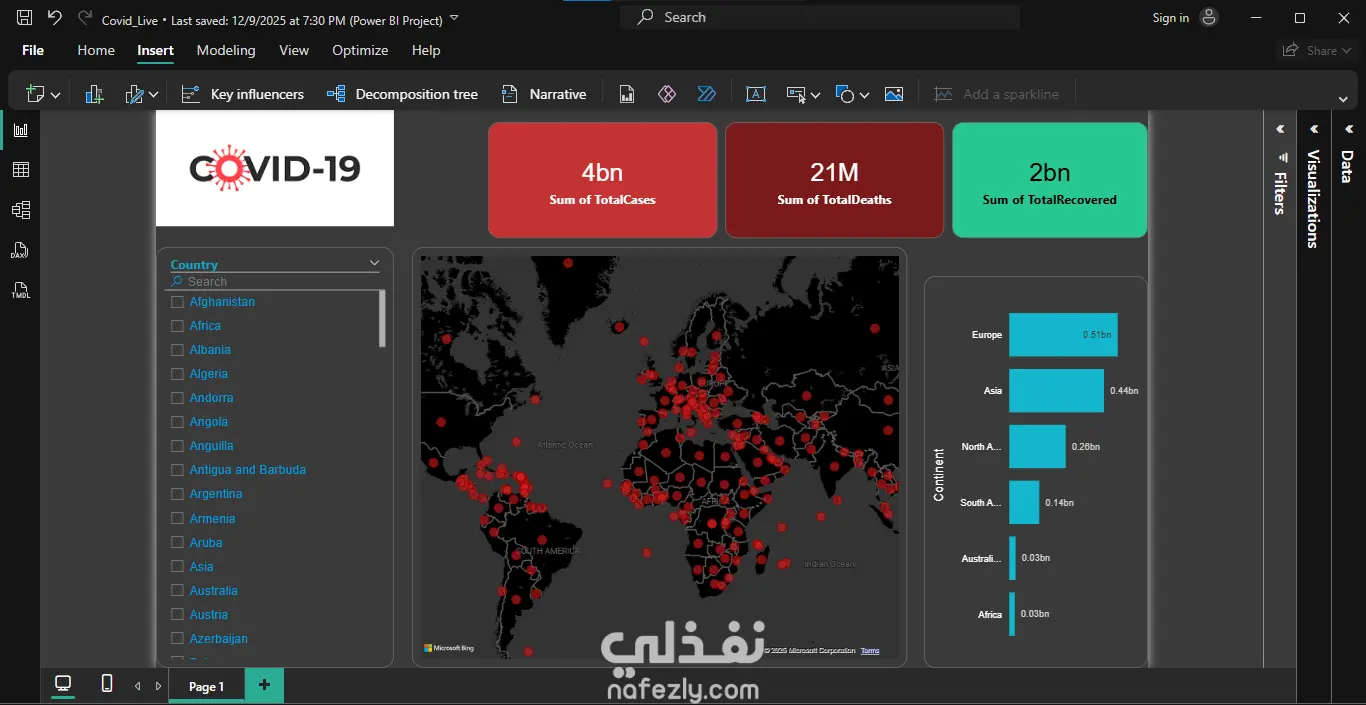The height and width of the screenshot is (705, 1366).
Task: Open the file title dropdown arrow
Action: coord(454,18)
